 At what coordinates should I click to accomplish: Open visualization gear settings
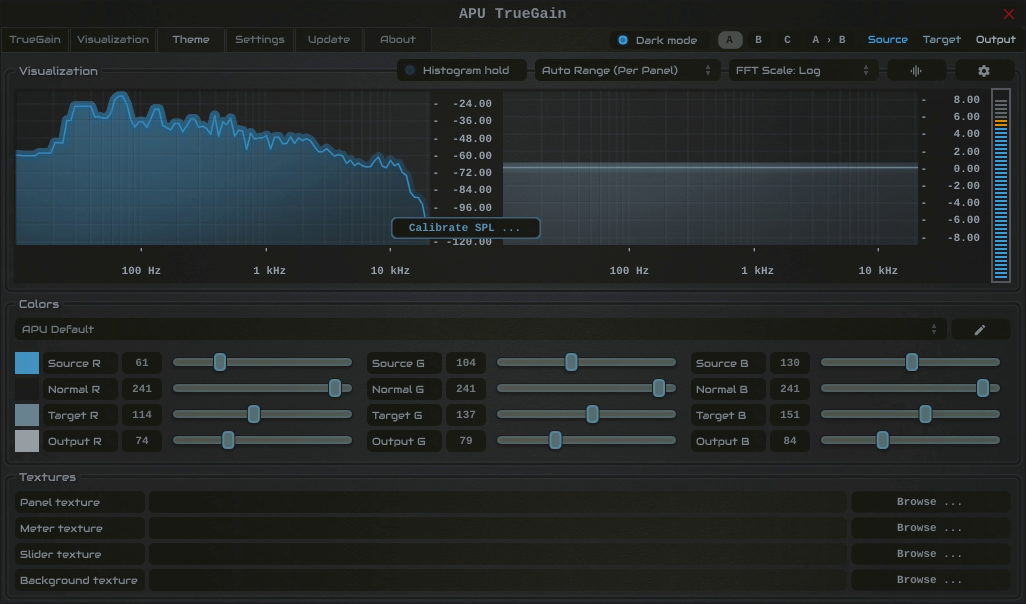click(x=984, y=71)
